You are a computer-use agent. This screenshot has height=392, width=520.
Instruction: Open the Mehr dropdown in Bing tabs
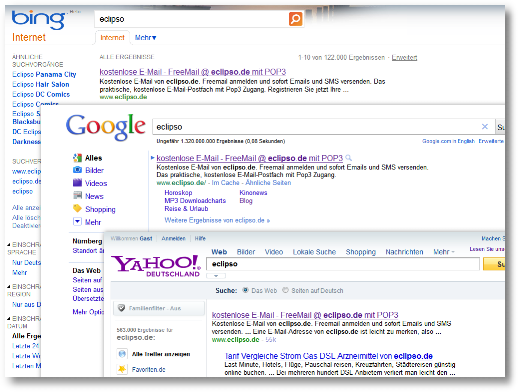[145, 38]
